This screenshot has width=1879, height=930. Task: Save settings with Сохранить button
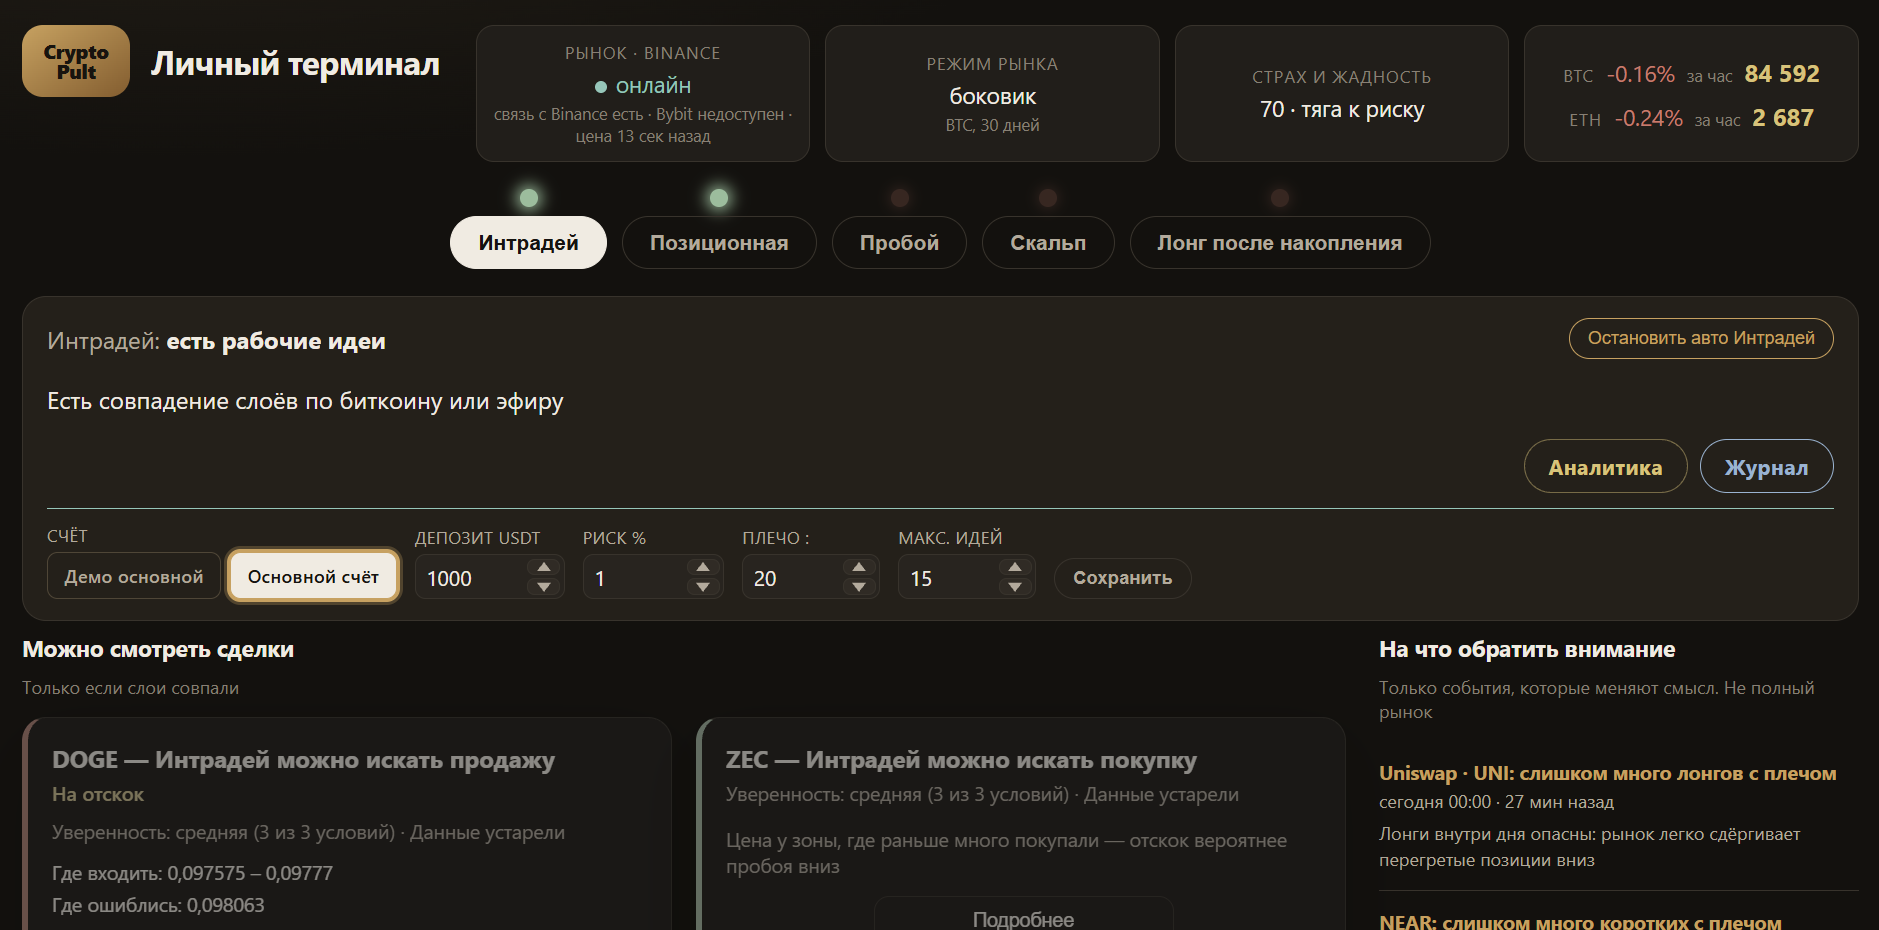pos(1122,578)
